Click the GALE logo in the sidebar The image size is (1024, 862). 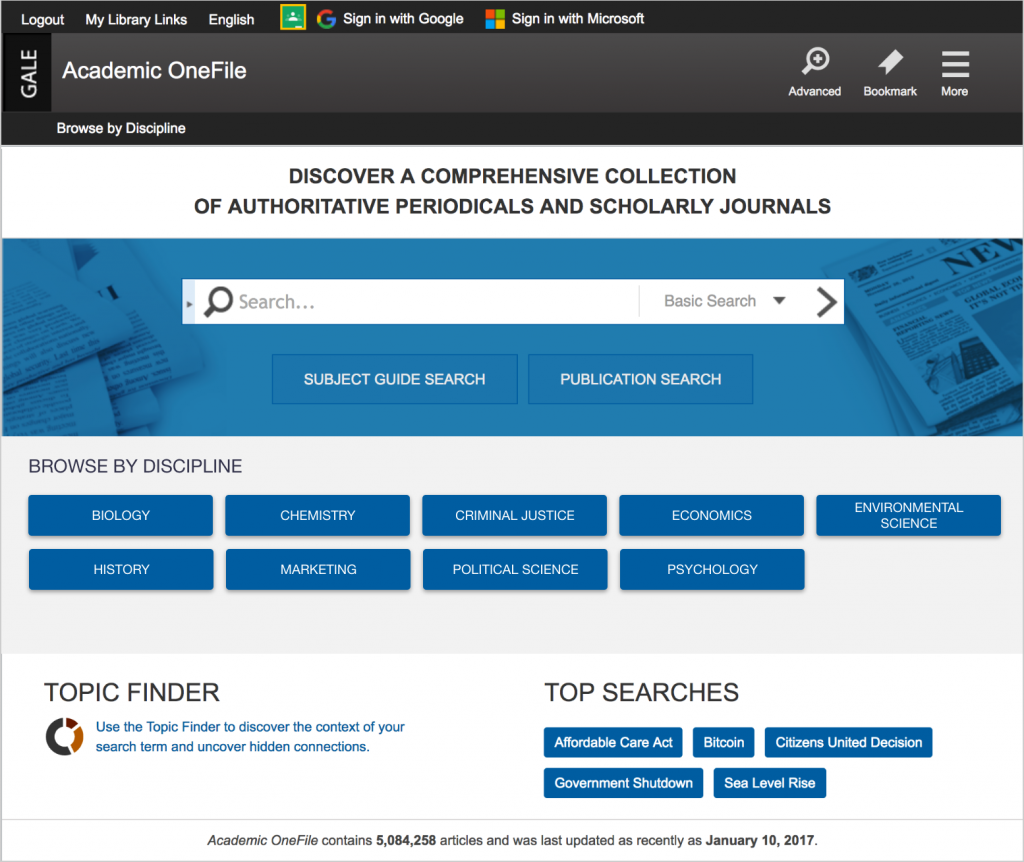[26, 71]
